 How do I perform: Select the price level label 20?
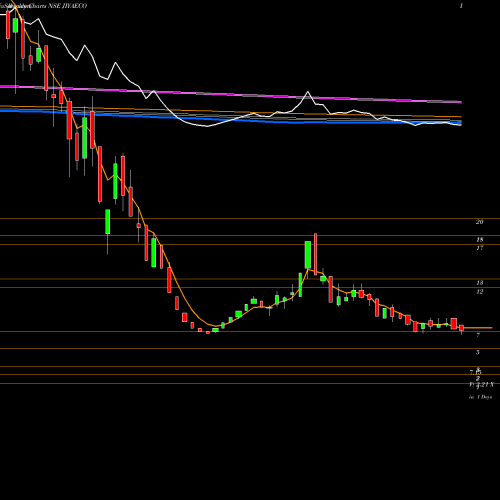click(x=480, y=222)
